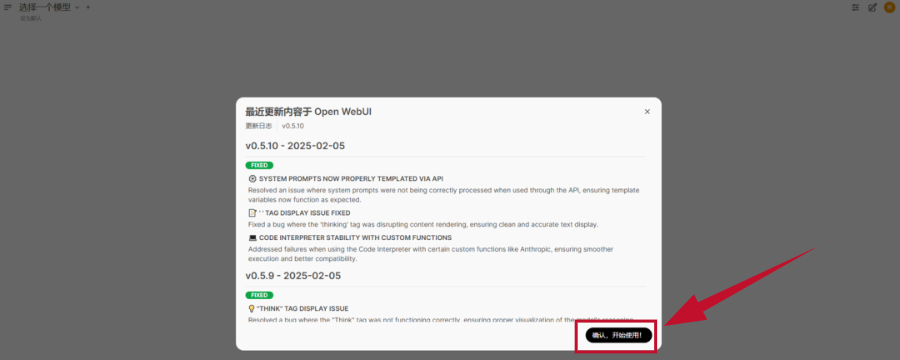Click the gear icon beside SYSTEM PROMPTS
This screenshot has height=360, width=900.
point(252,179)
